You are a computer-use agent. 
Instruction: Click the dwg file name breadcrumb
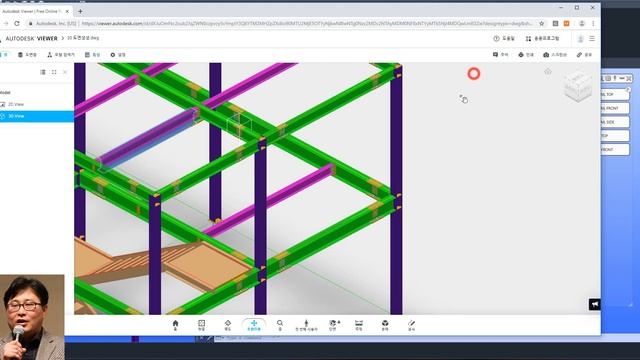point(83,38)
